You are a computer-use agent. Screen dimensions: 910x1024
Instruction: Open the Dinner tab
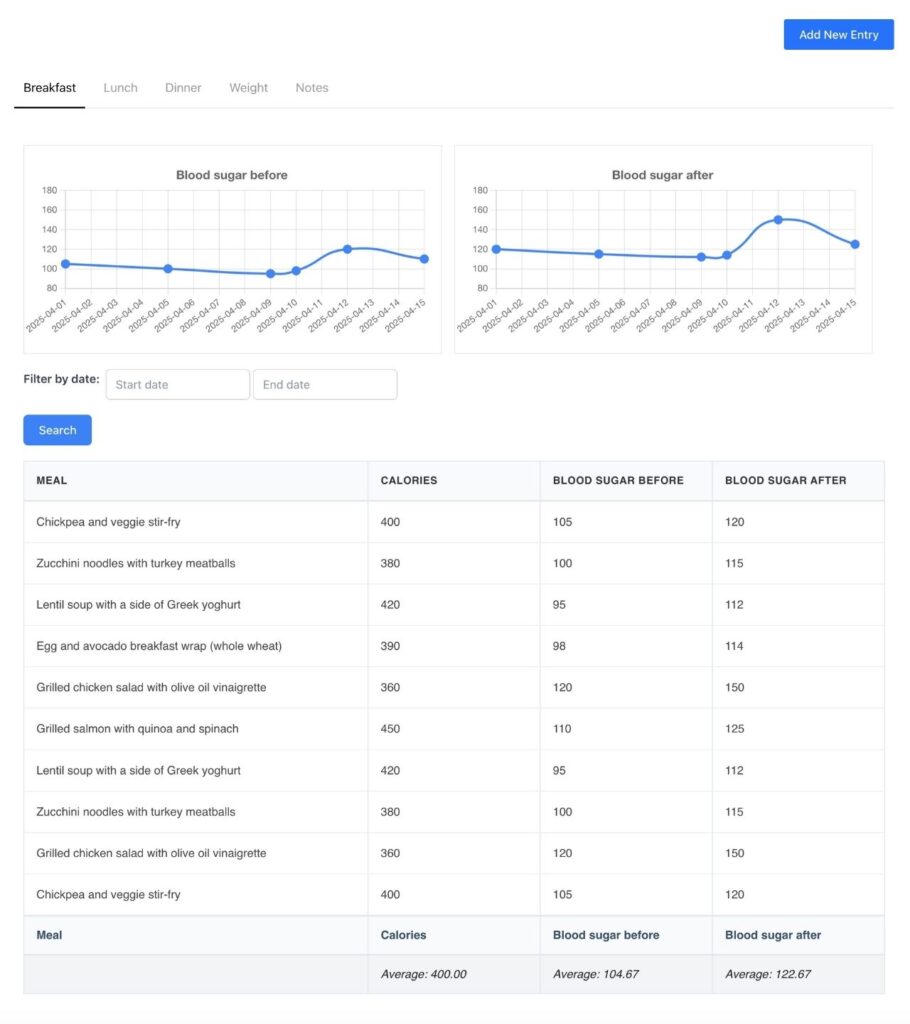183,88
